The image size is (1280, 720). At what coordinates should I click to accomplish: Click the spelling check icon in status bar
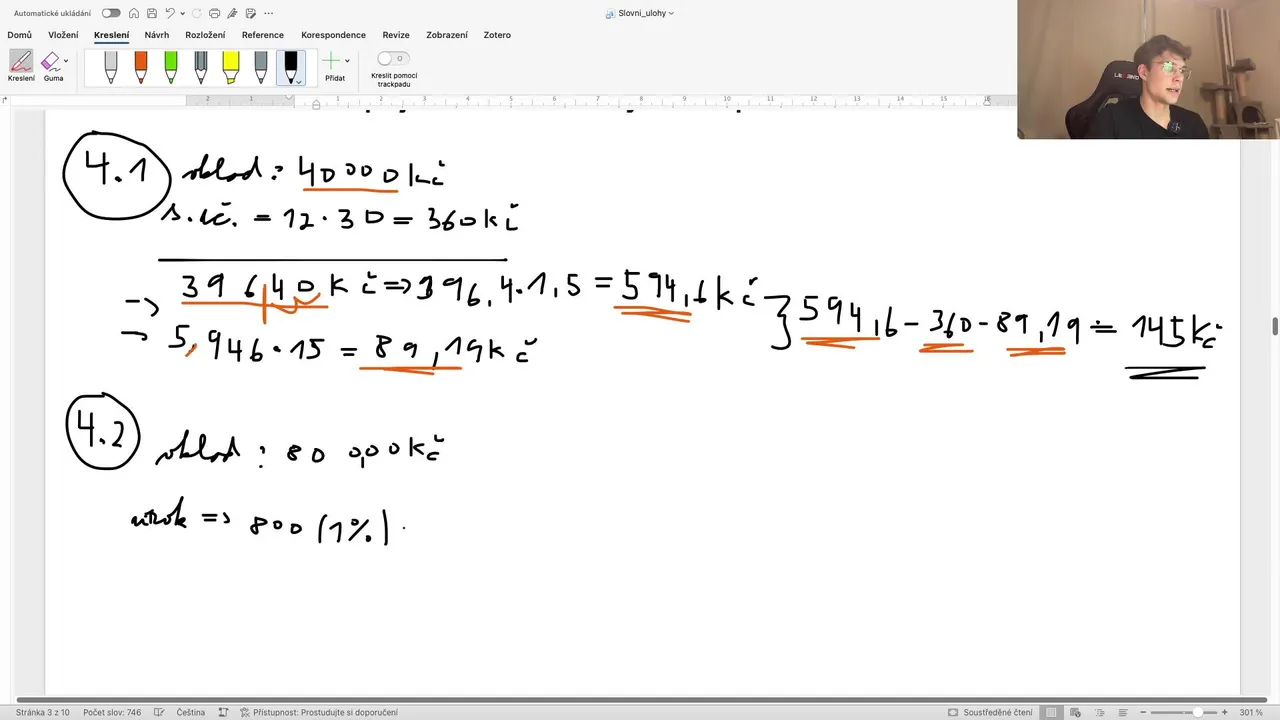pos(158,712)
